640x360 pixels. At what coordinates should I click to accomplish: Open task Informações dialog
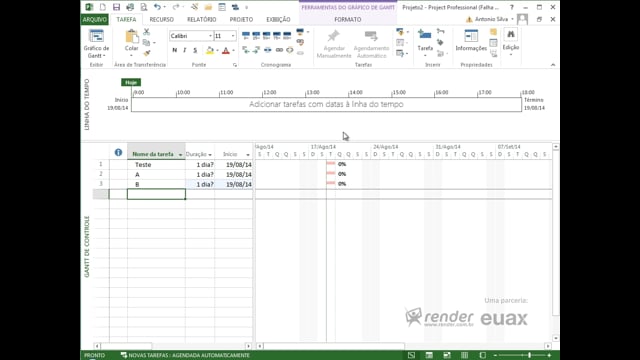471,36
